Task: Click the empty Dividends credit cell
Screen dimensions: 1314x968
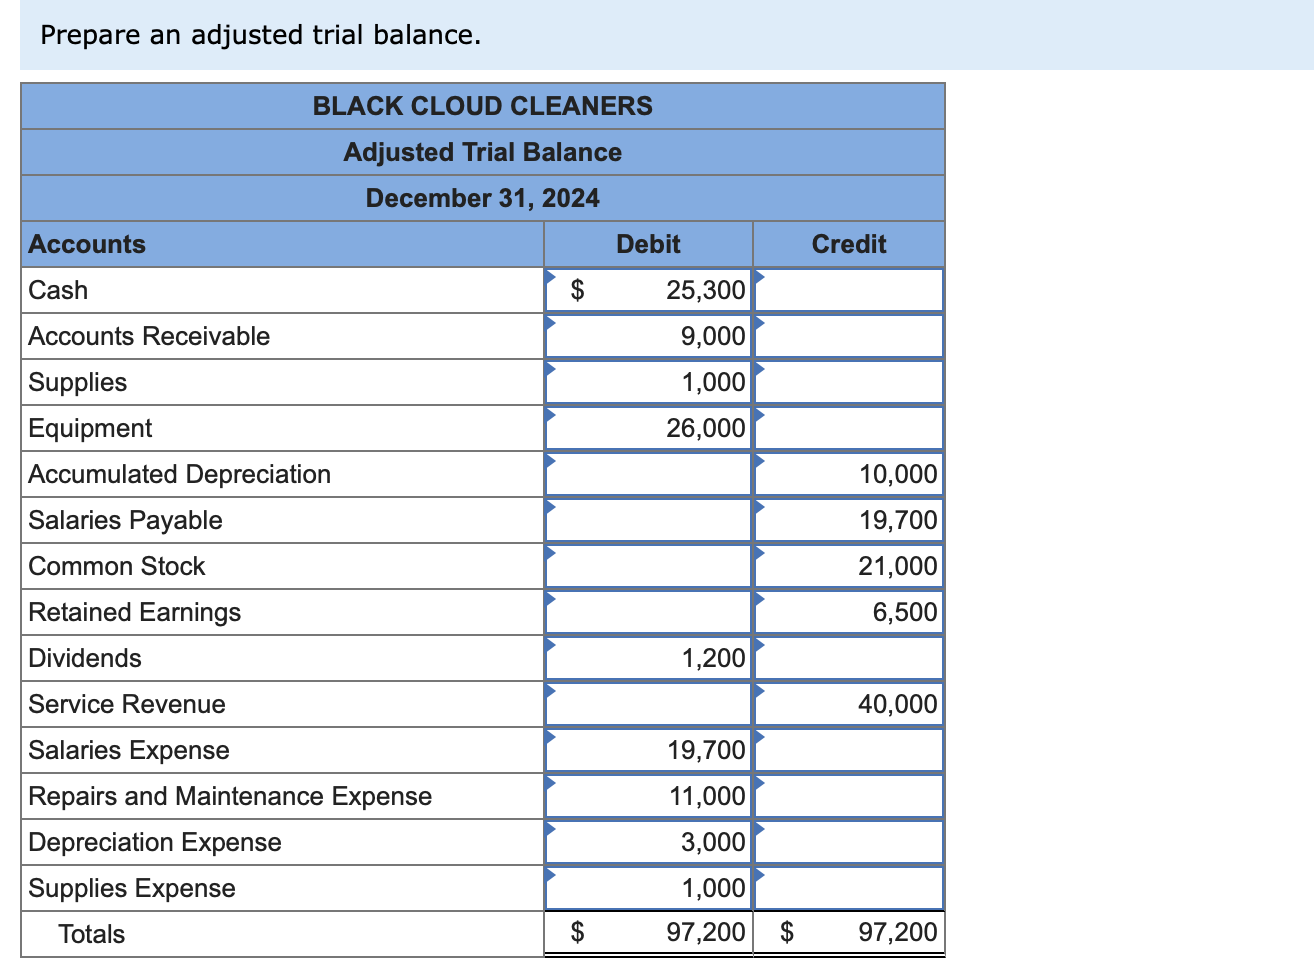Action: pos(848,658)
